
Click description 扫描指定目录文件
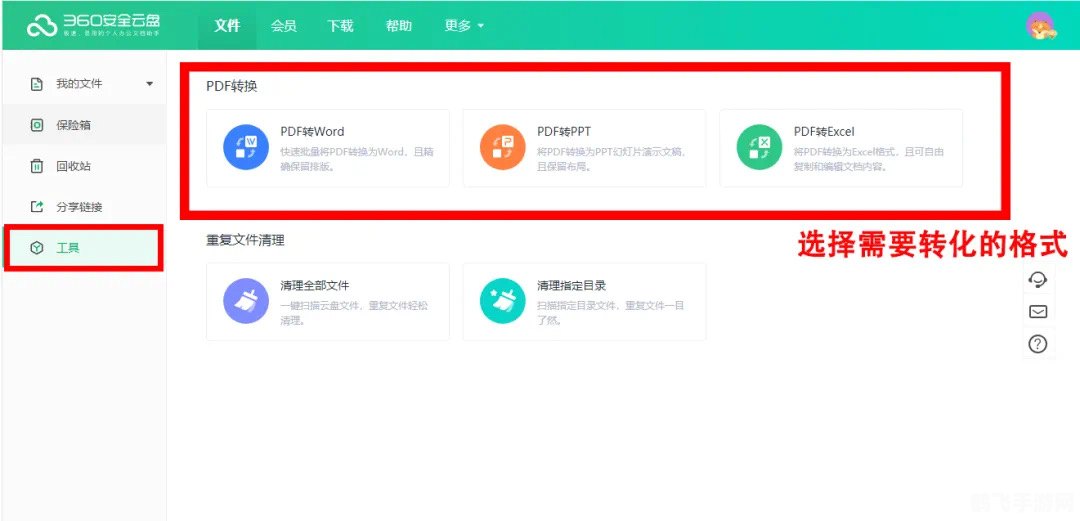click(611, 313)
